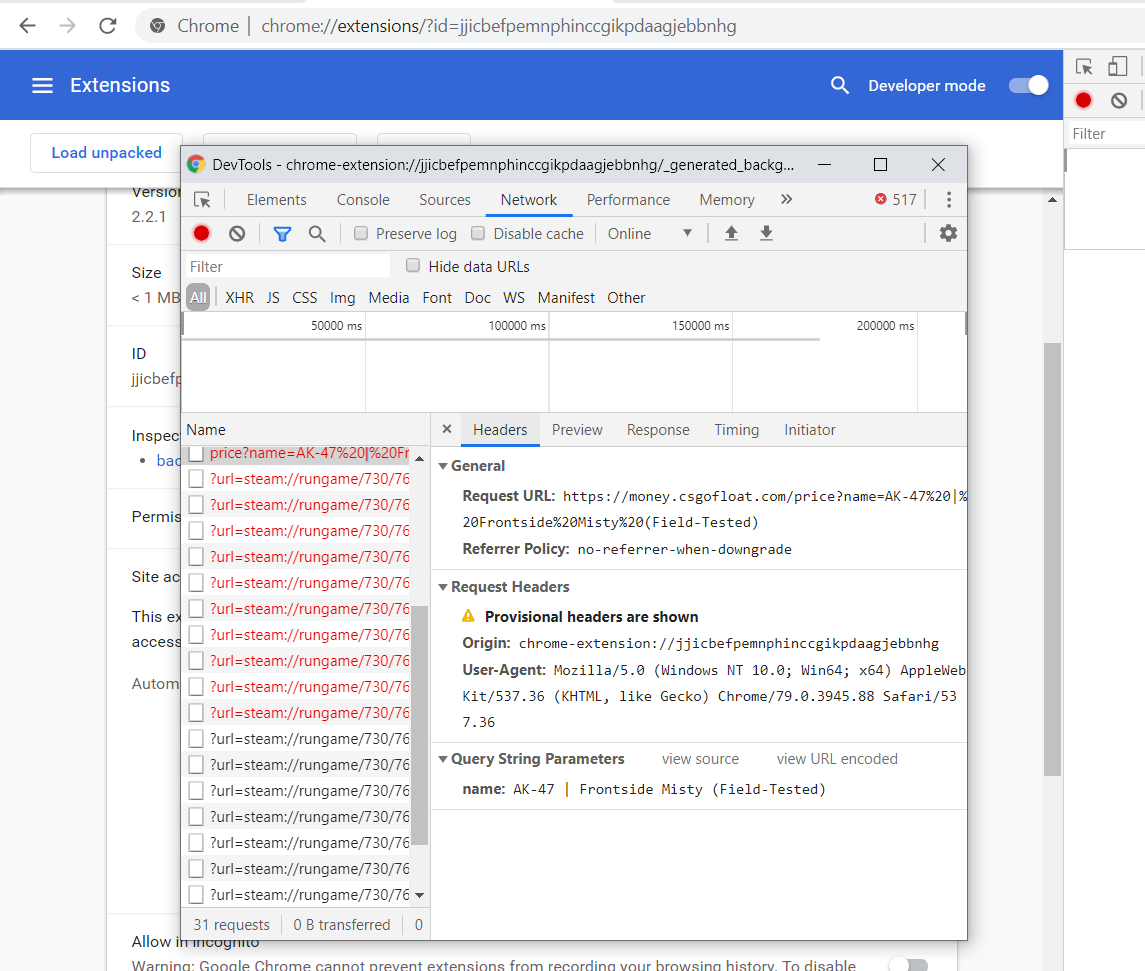Image resolution: width=1145 pixels, height=971 pixels.
Task: Open the Response tab for this request
Action: [657, 429]
